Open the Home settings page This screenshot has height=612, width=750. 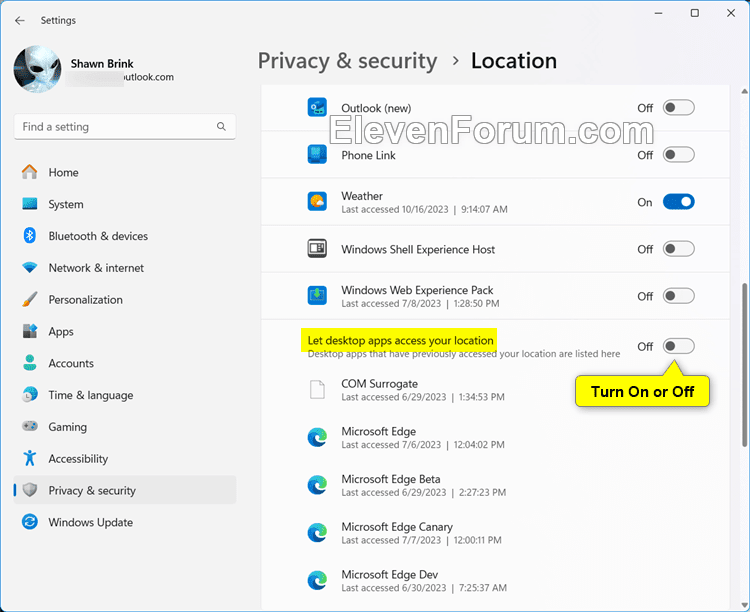tap(64, 173)
